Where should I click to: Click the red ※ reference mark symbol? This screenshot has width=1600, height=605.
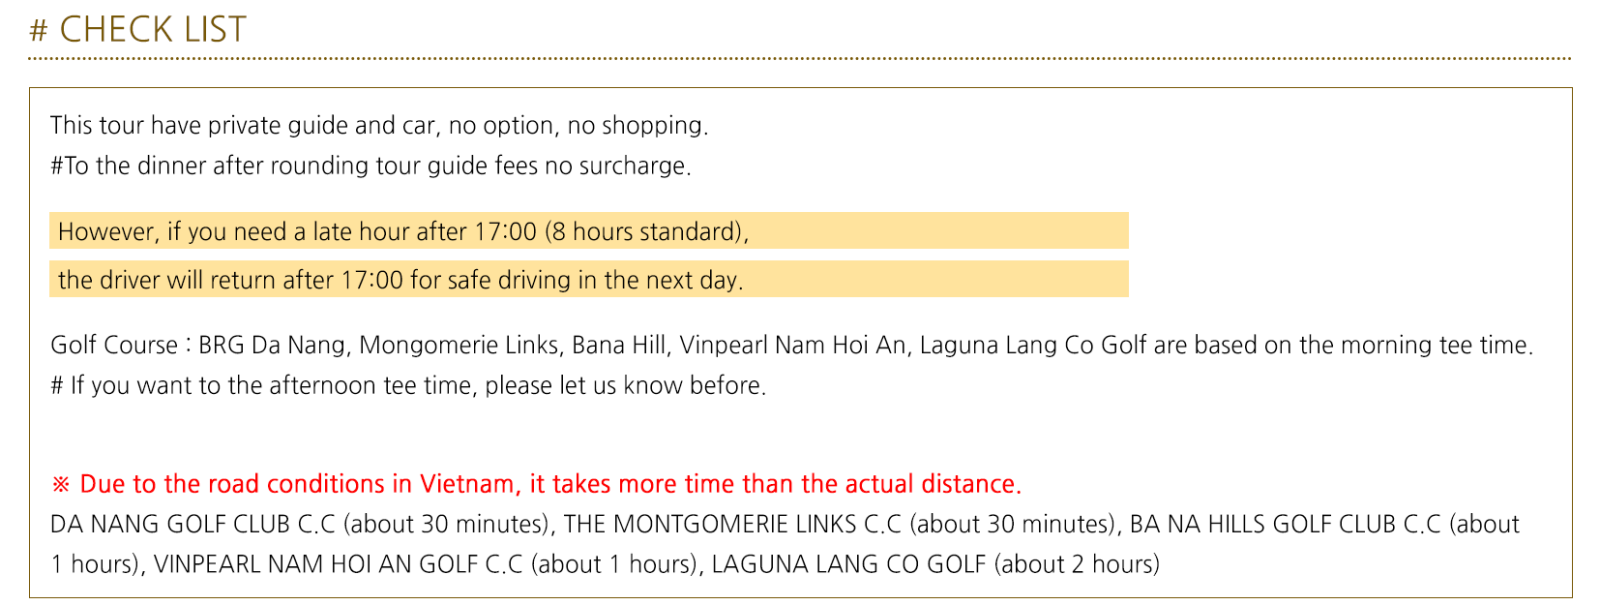tap(61, 485)
